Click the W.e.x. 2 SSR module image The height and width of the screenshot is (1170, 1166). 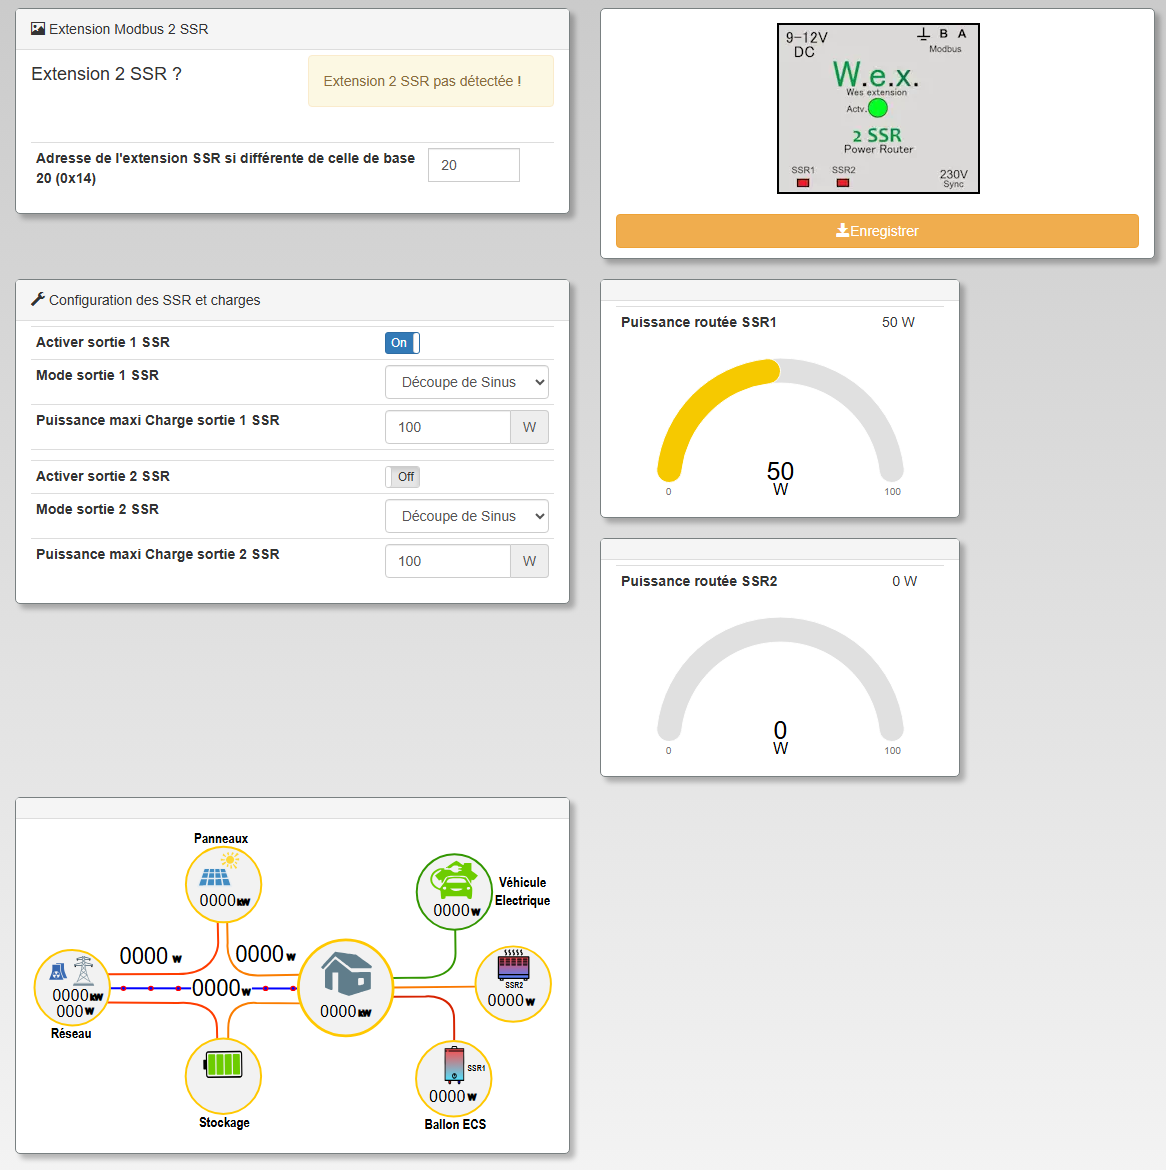click(878, 108)
